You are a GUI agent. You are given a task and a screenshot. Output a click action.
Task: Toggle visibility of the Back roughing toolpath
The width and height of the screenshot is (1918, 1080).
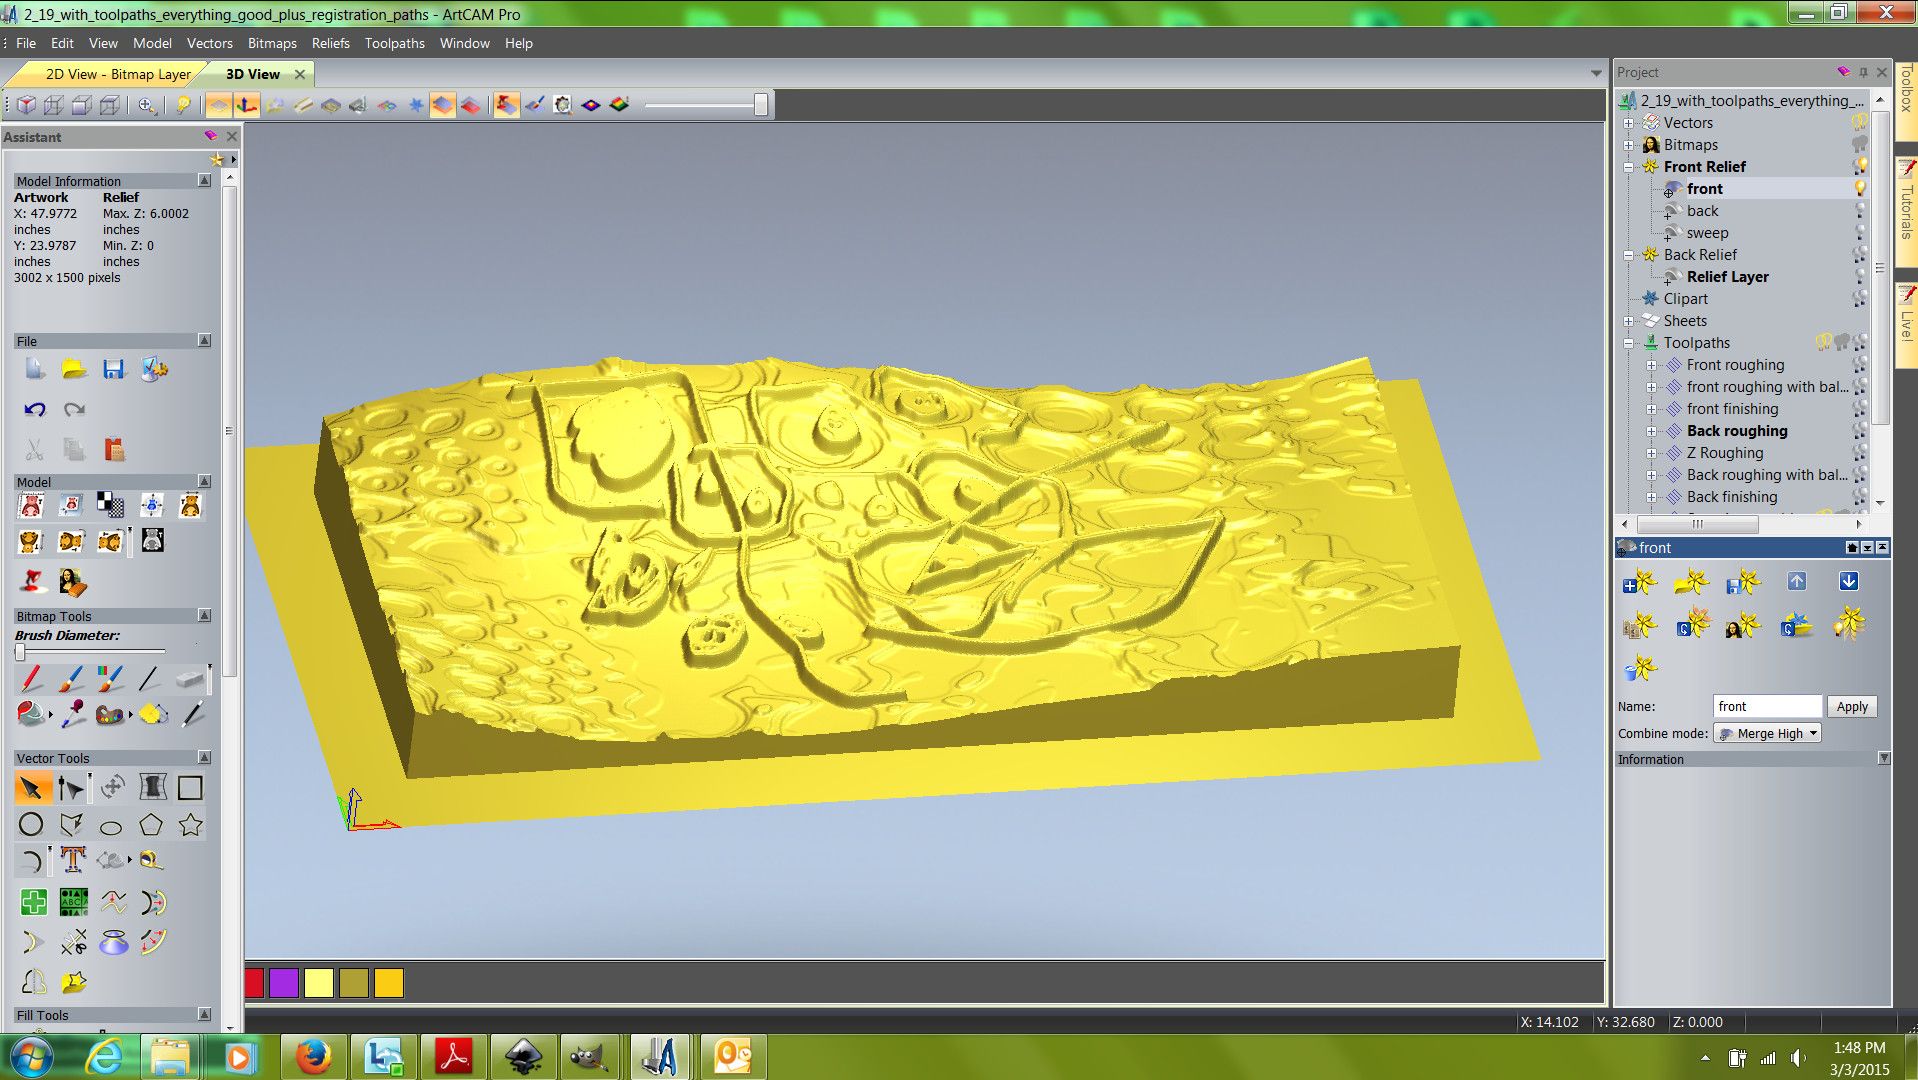click(x=1858, y=431)
